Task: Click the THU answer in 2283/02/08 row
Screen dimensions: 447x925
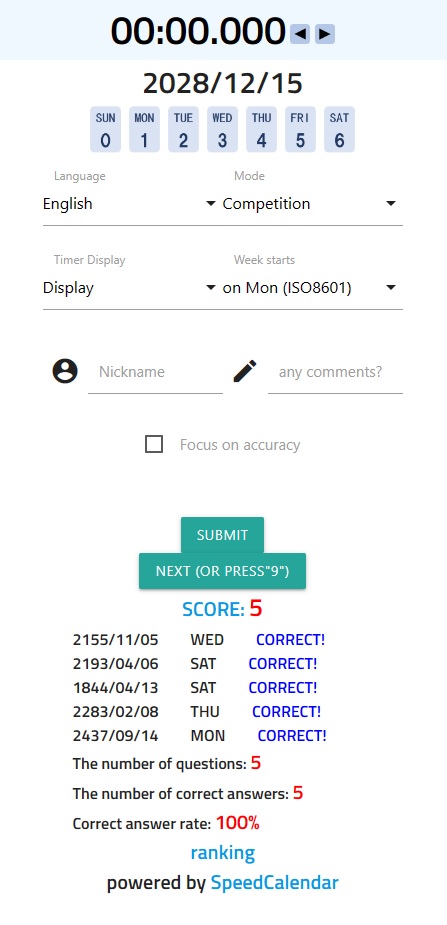Action: point(205,712)
